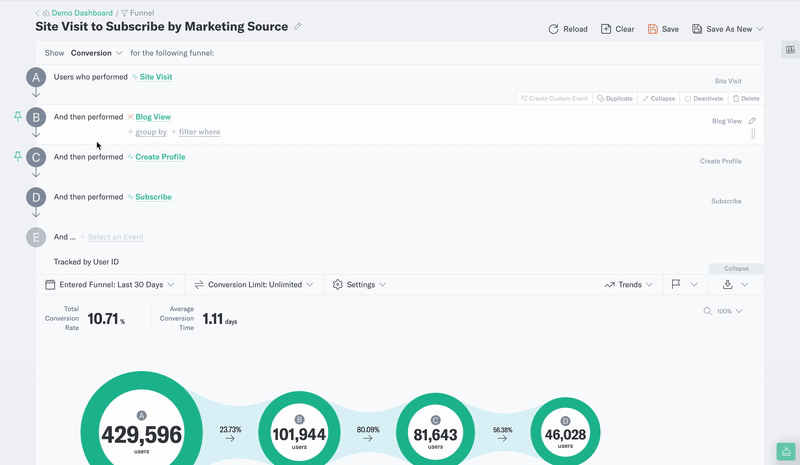Open the Show Conversion dropdown

coord(96,53)
